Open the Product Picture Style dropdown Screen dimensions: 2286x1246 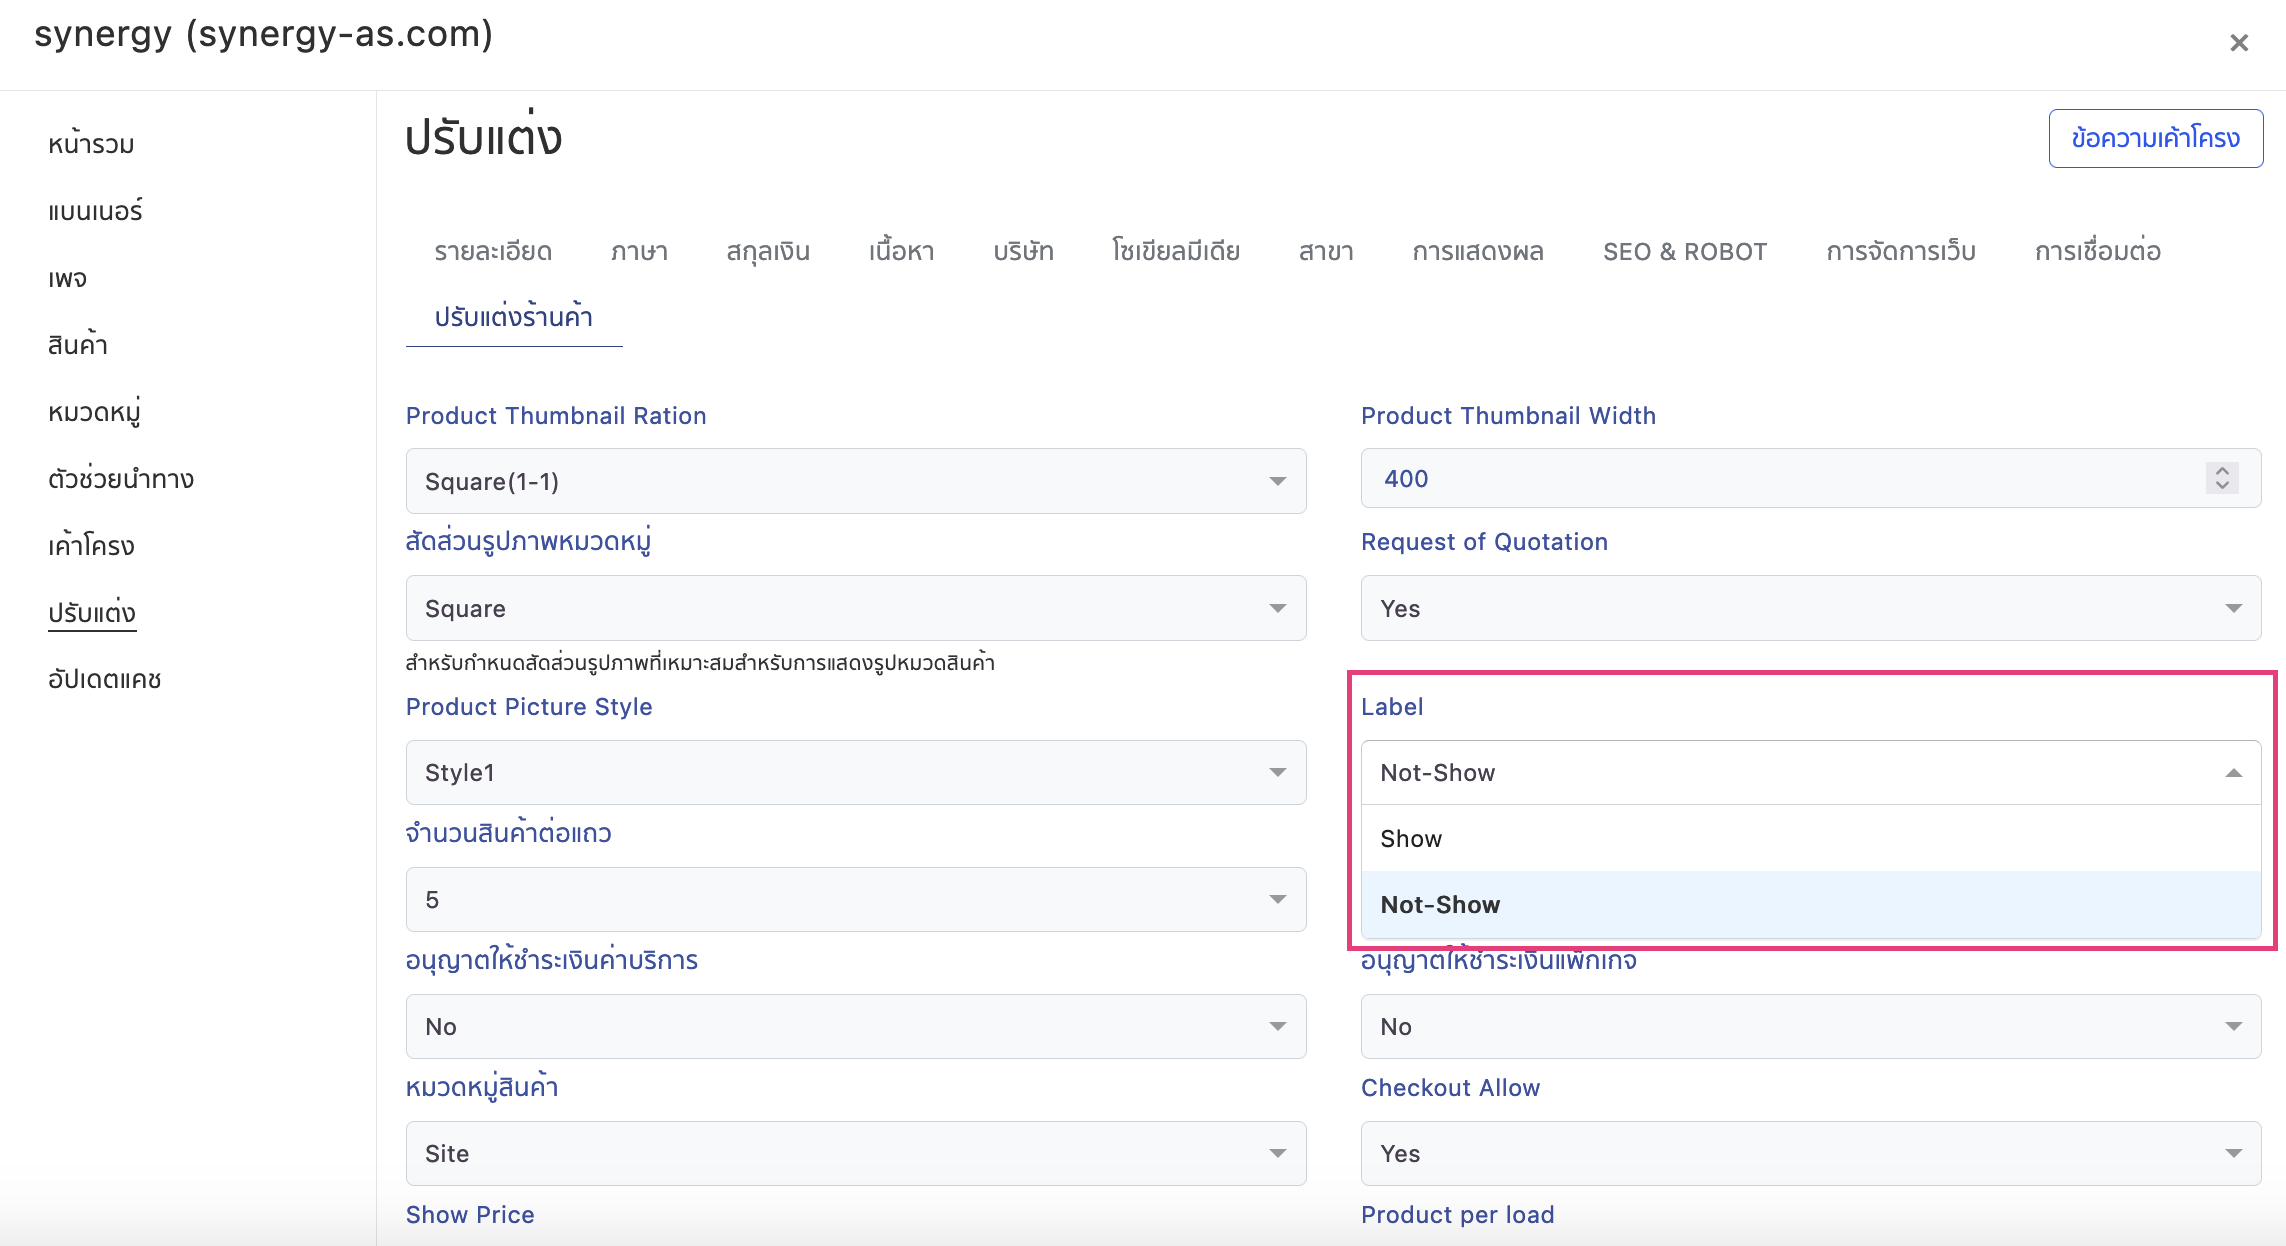(x=856, y=772)
